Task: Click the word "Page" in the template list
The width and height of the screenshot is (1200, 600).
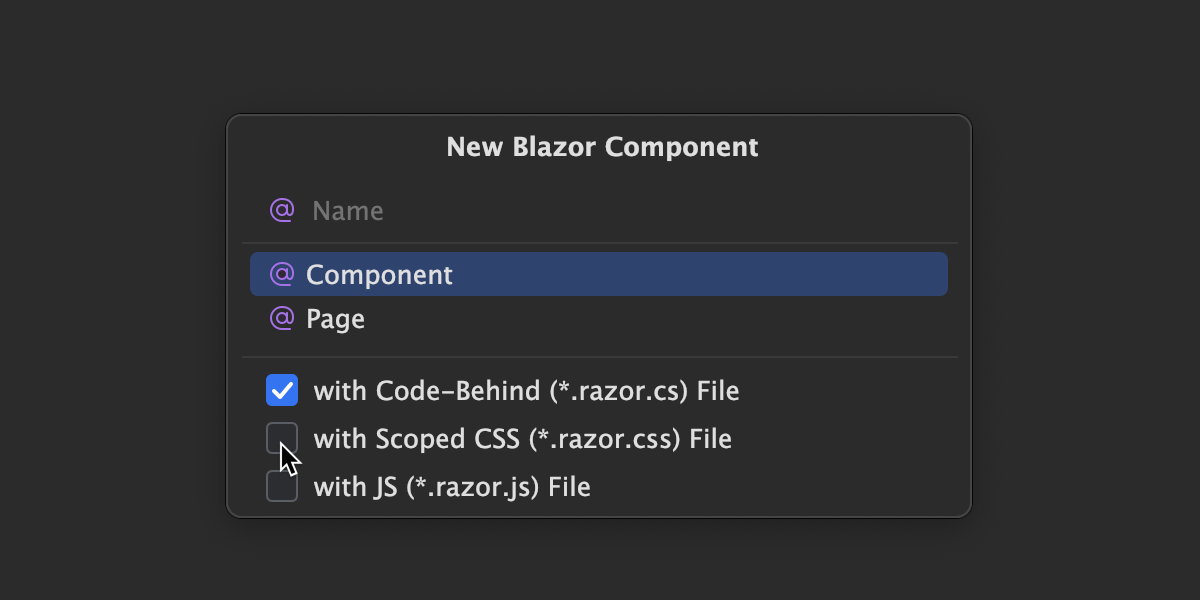Action: pyautogui.click(x=335, y=320)
